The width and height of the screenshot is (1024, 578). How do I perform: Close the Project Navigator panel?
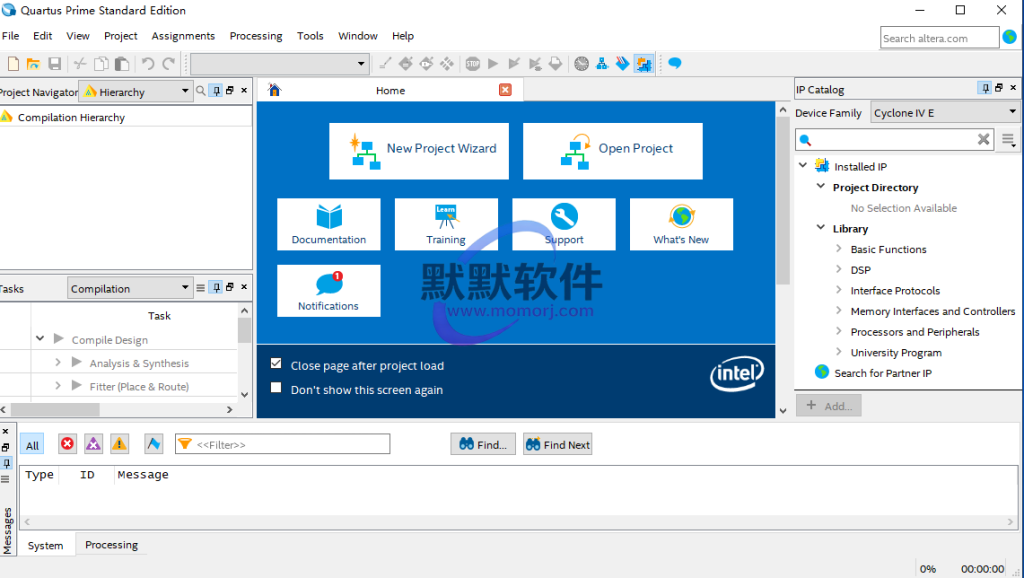point(244,90)
